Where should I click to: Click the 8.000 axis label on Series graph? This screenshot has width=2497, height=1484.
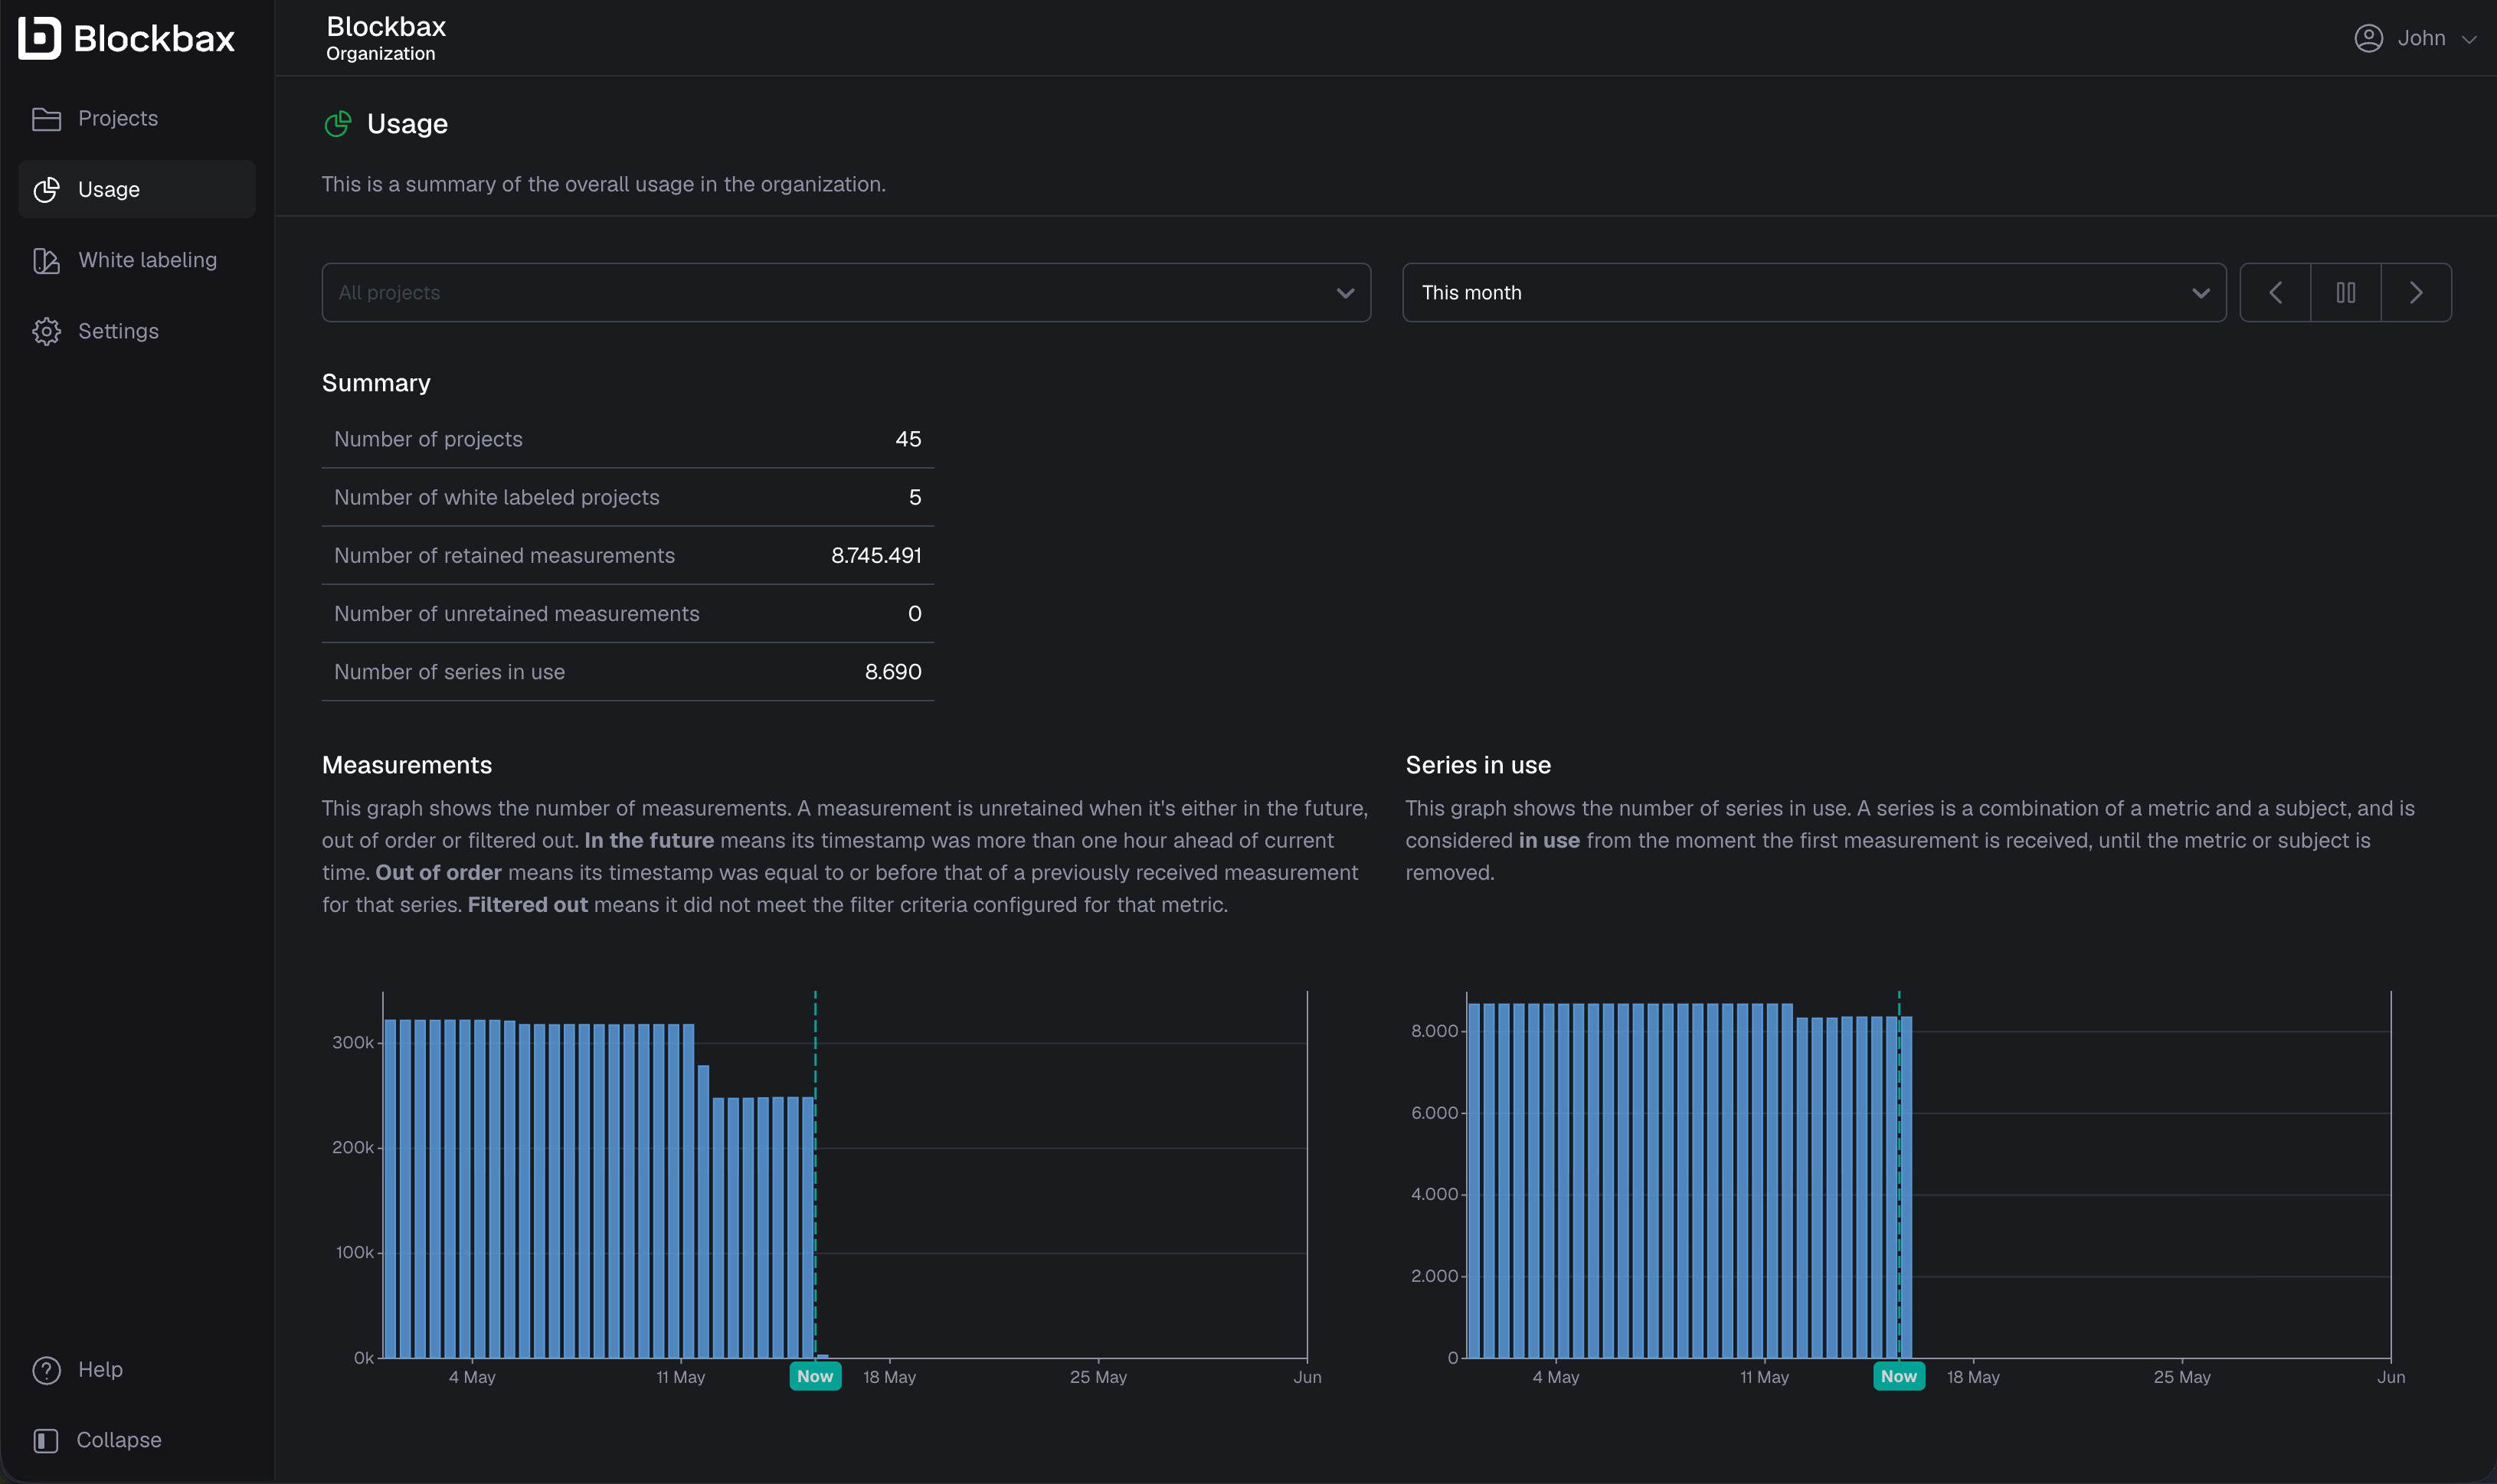click(x=1434, y=1031)
